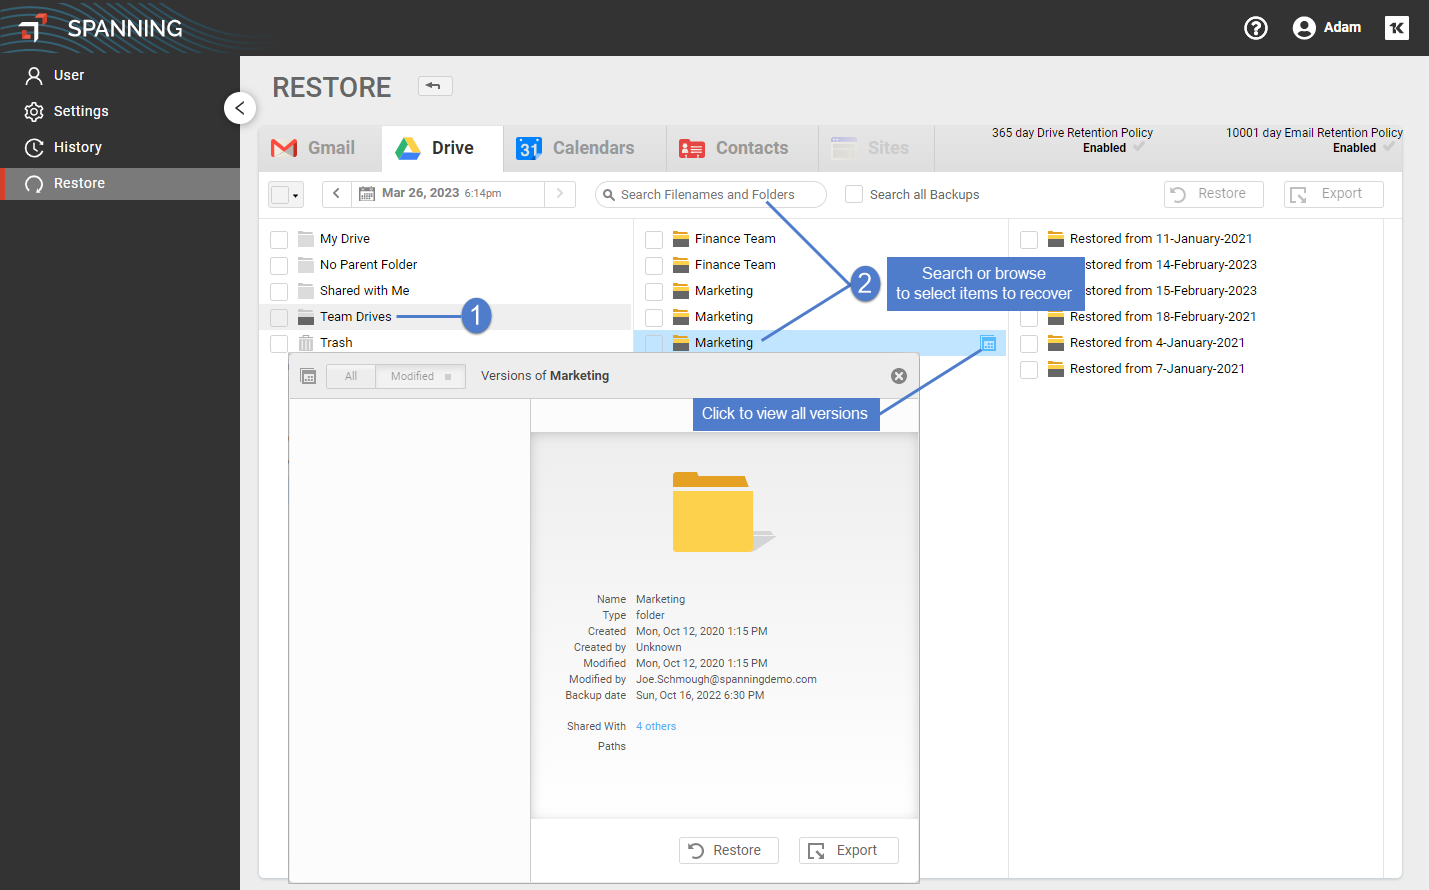Switch to the Gmail tab
The image size is (1429, 890).
click(x=320, y=148)
